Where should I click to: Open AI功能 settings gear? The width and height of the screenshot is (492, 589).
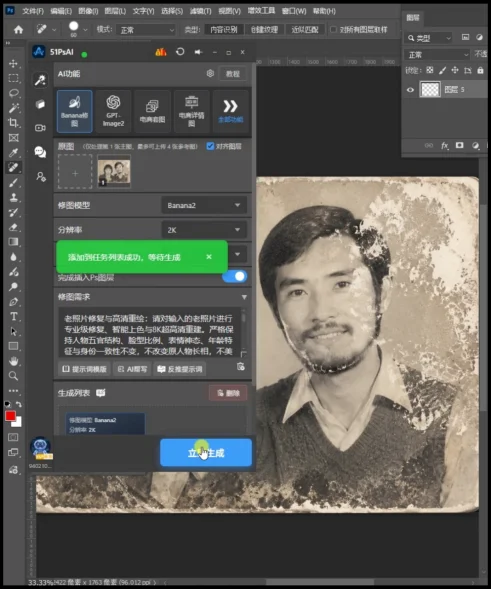[x=210, y=73]
